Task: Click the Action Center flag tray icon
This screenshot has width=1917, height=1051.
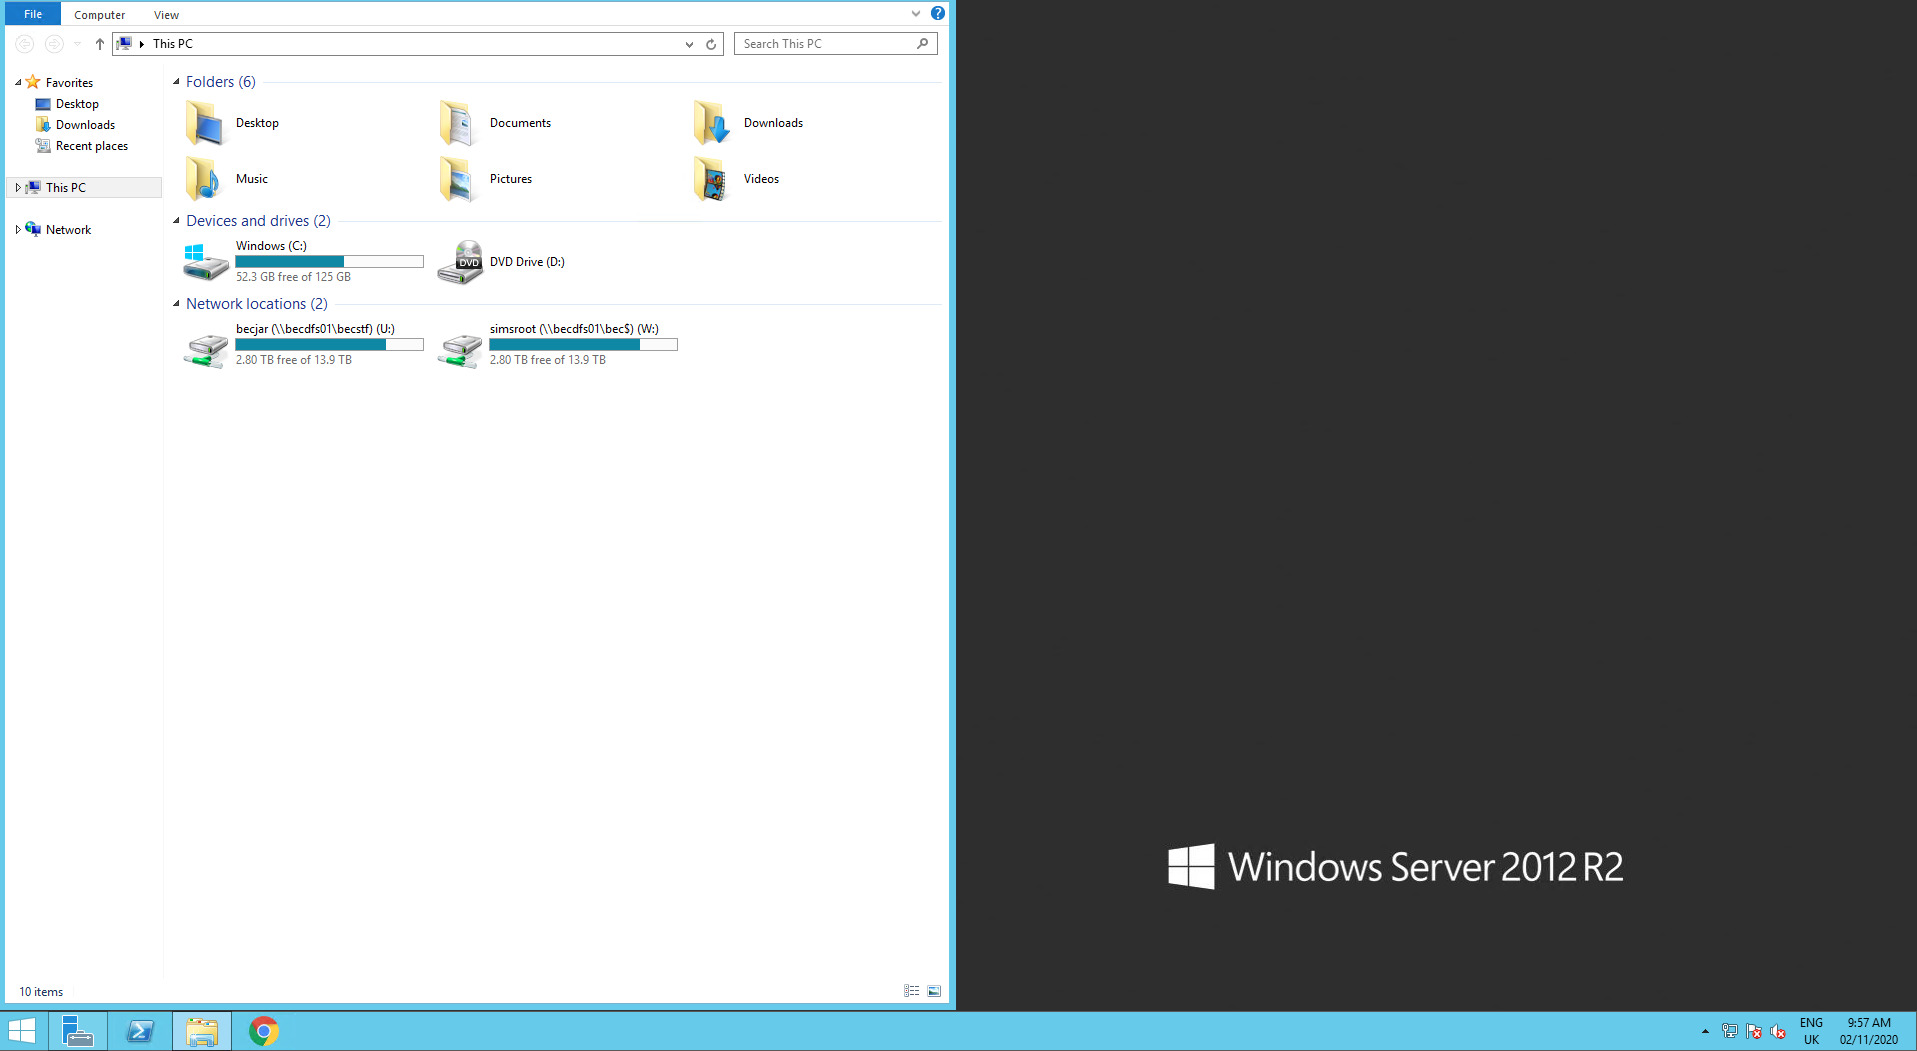Action: click(1754, 1031)
